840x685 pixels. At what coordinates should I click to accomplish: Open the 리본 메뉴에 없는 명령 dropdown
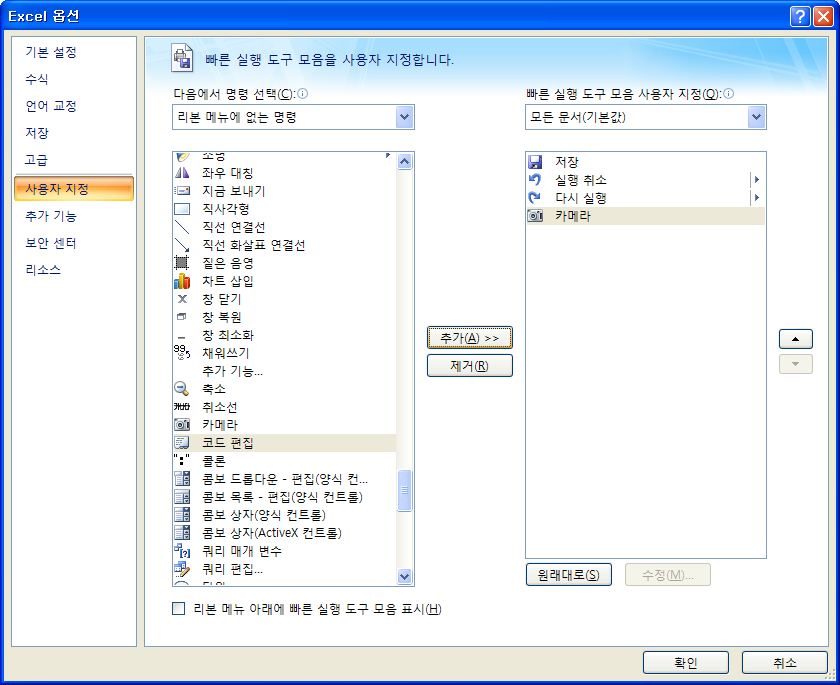pyautogui.click(x=404, y=117)
